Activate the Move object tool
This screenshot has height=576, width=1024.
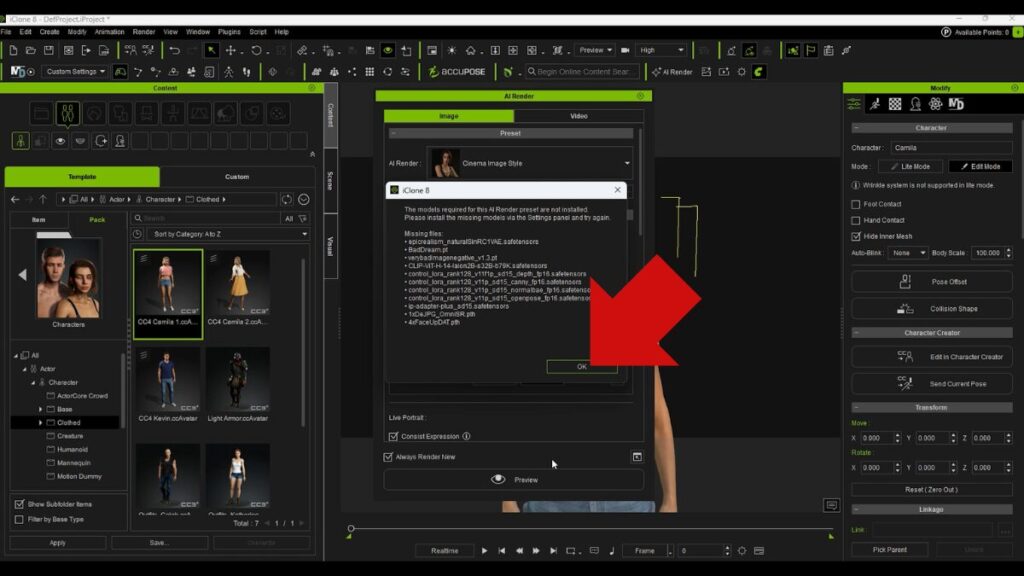231,50
